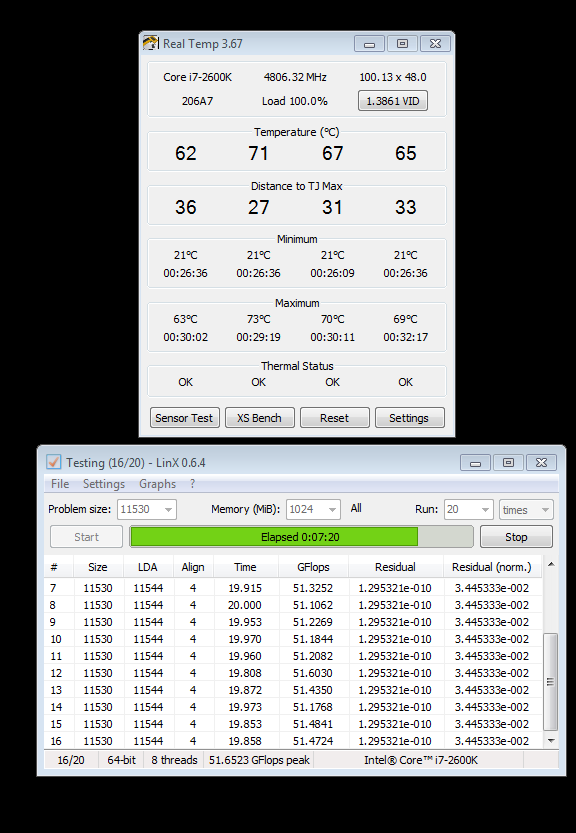
Task: Click the maximum time stamp 00:32:17
Action: (405, 337)
